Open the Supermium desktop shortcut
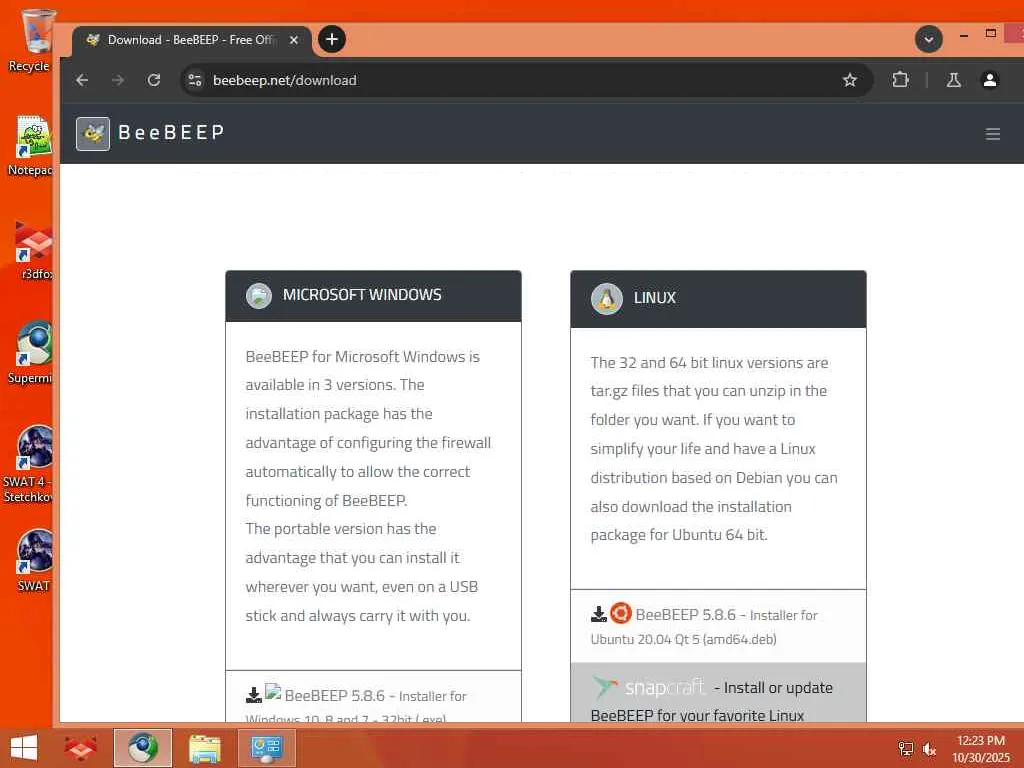This screenshot has height=768, width=1024. [x=30, y=353]
